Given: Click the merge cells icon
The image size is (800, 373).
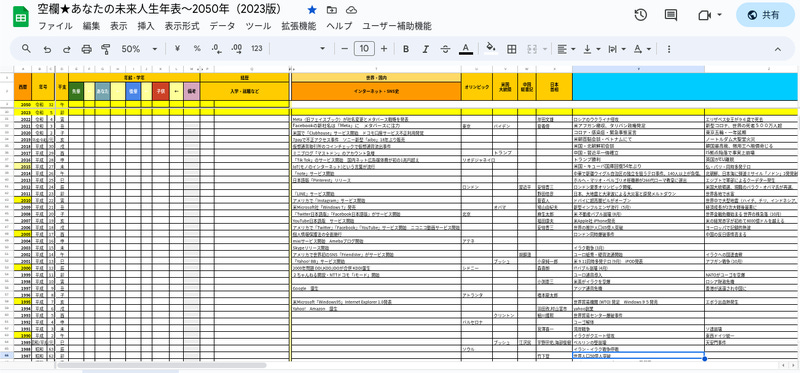Looking at the screenshot, I should 532,49.
